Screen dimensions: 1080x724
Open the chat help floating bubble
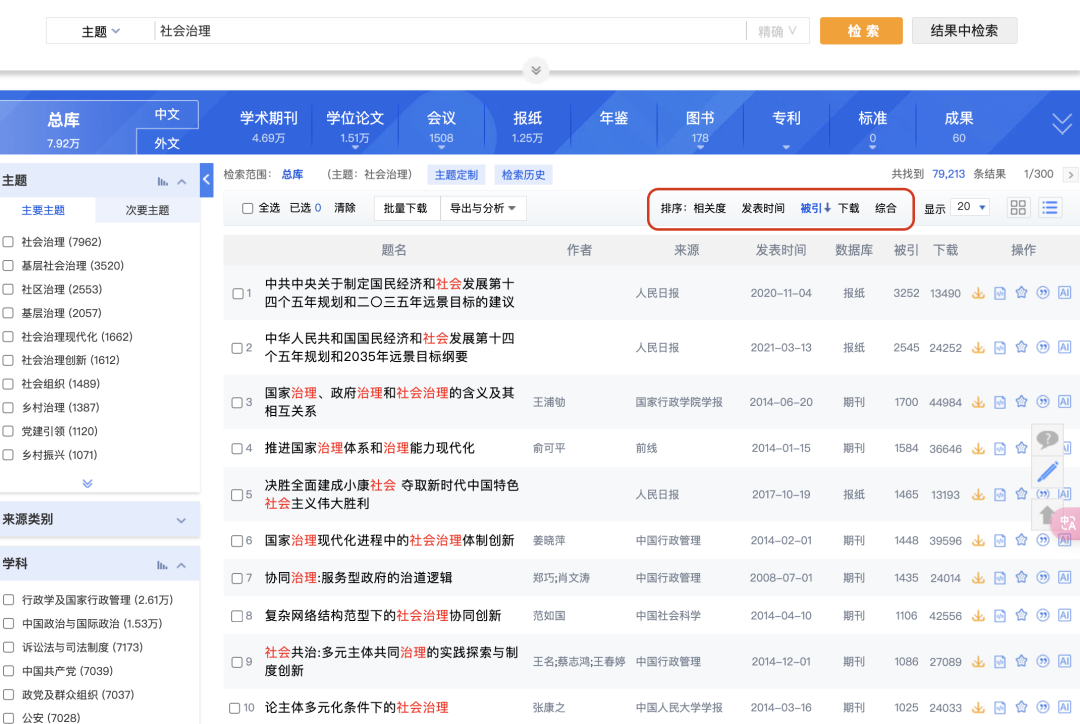(x=1047, y=439)
